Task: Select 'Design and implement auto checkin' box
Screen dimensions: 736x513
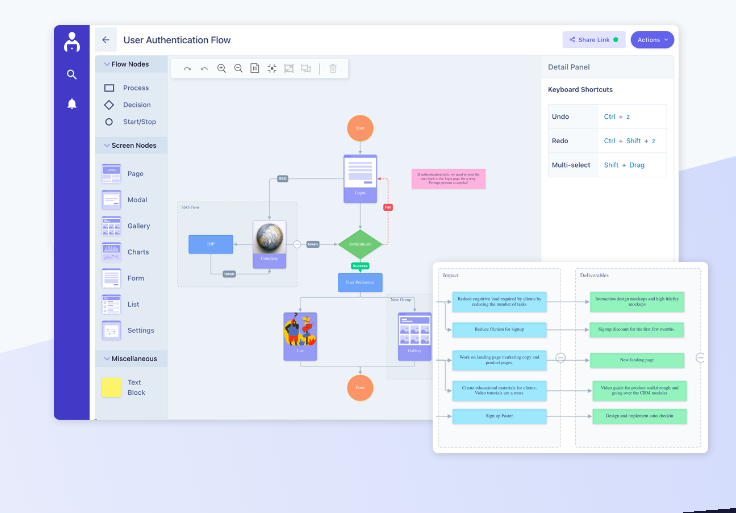Action: [x=639, y=416]
